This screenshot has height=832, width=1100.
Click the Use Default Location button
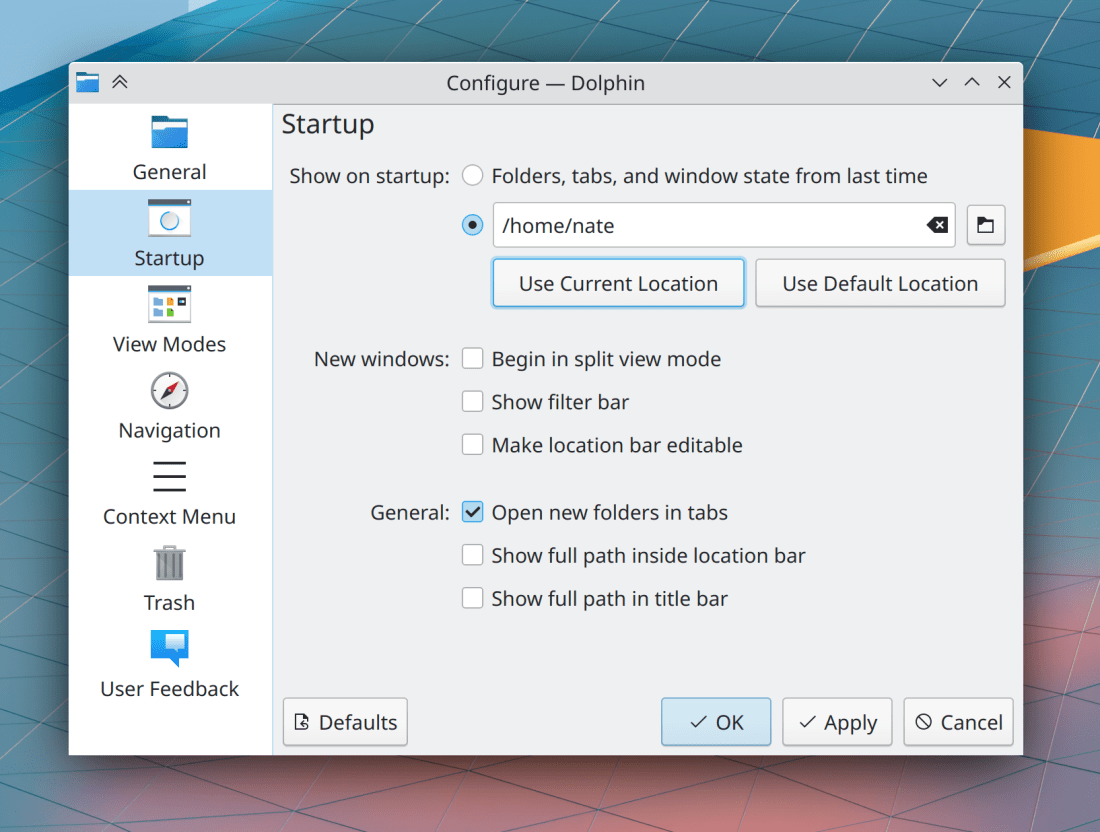[880, 283]
